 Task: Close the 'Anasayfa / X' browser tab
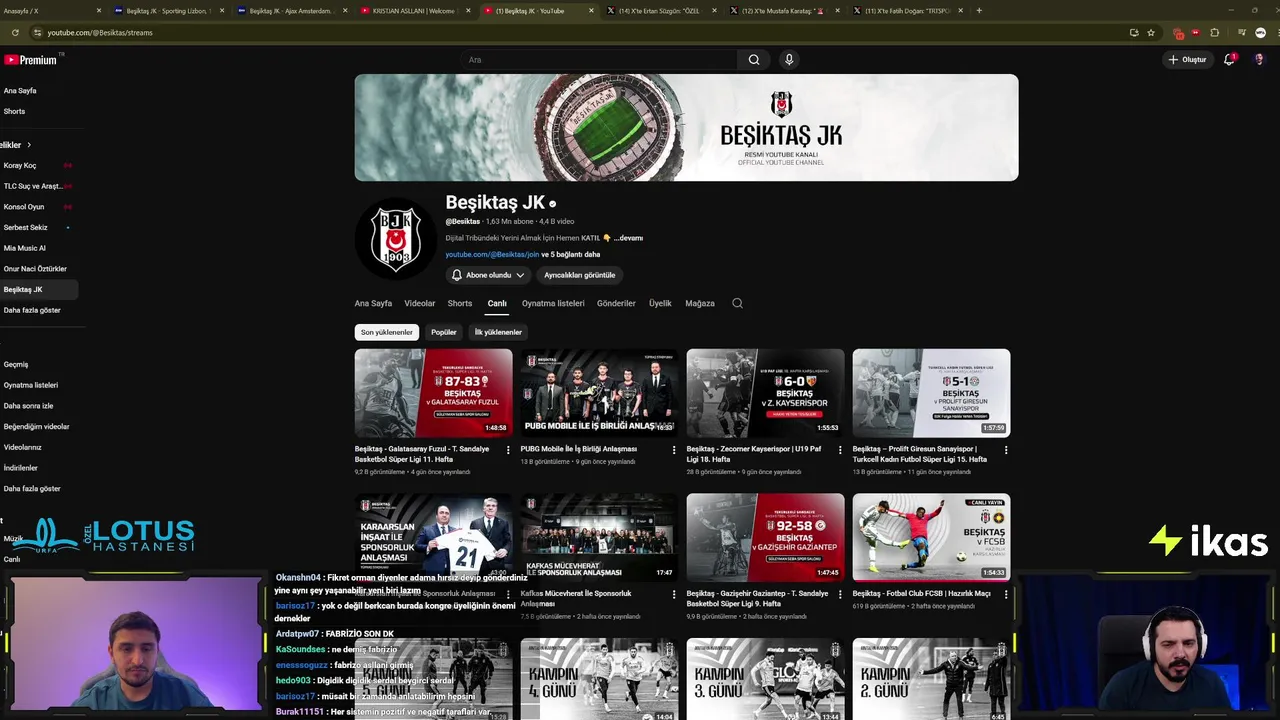click(x=99, y=11)
